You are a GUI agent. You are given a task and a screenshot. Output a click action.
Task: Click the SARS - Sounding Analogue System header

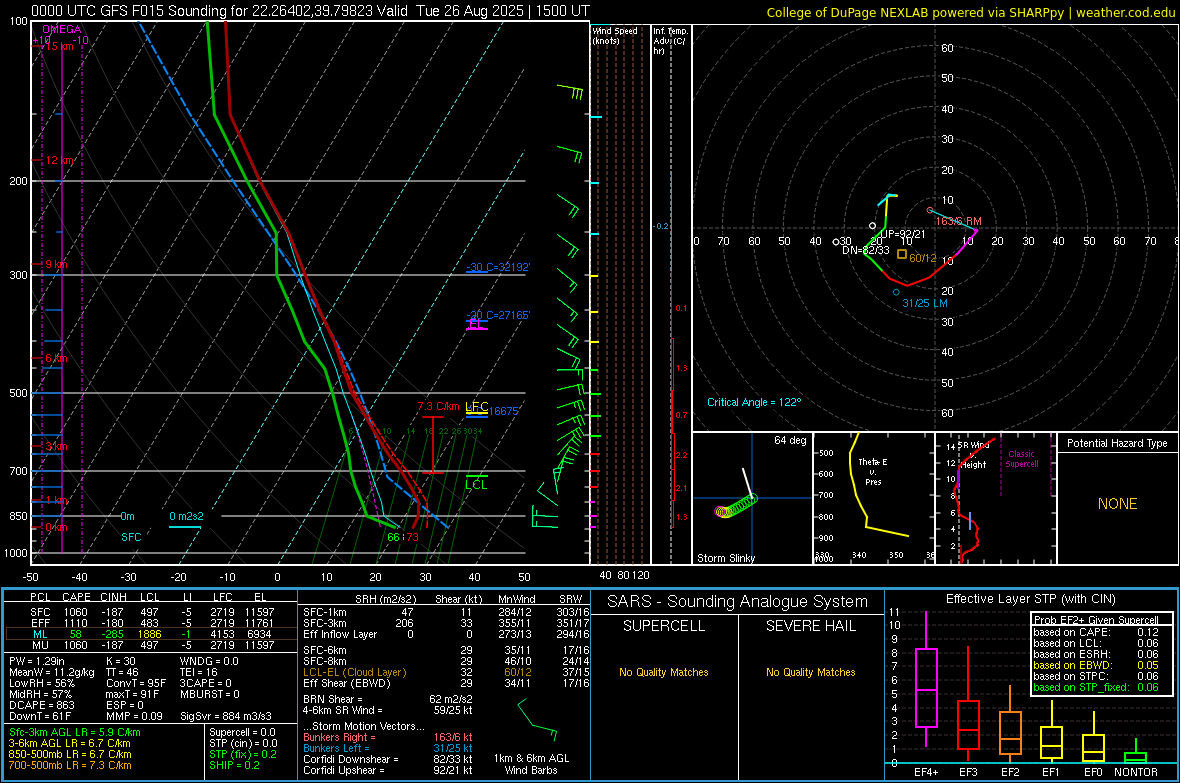(738, 602)
